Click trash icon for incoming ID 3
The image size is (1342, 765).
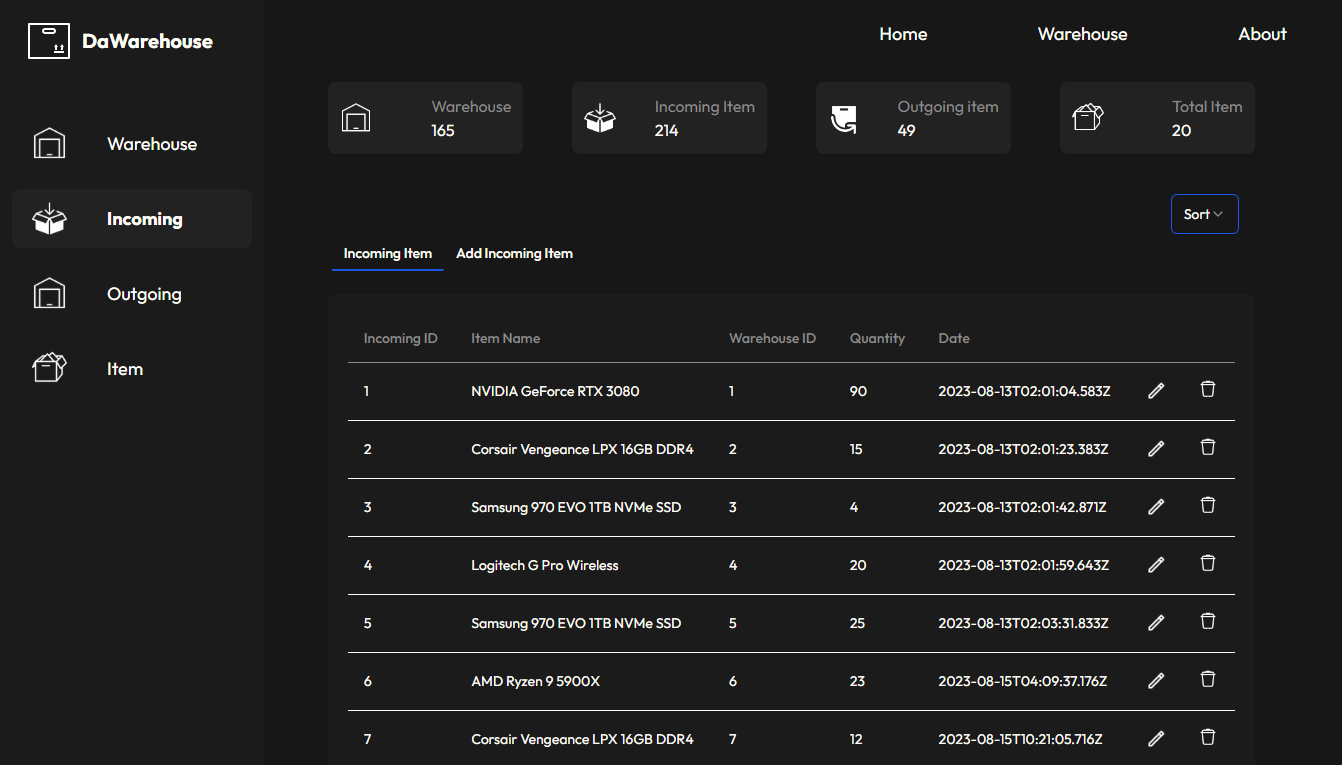[x=1207, y=506]
